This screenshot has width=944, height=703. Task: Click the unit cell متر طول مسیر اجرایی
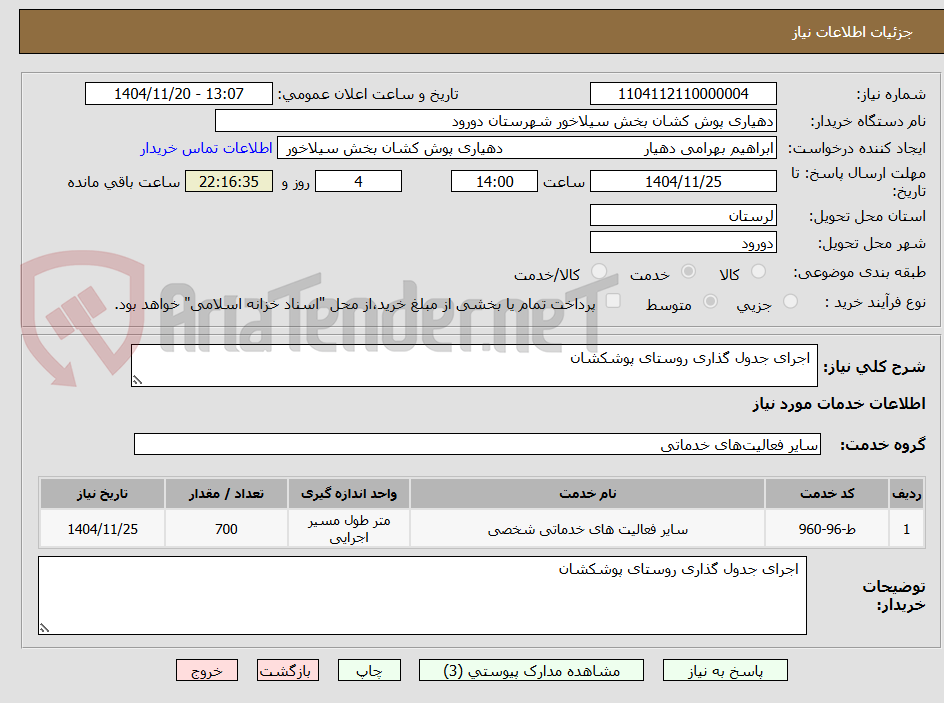(x=349, y=528)
